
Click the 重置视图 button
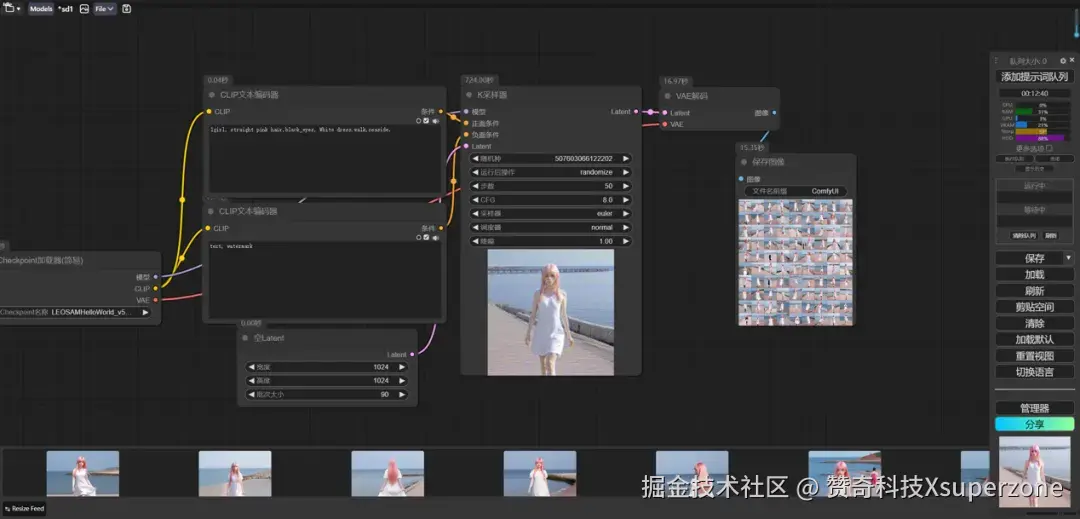[1035, 356]
